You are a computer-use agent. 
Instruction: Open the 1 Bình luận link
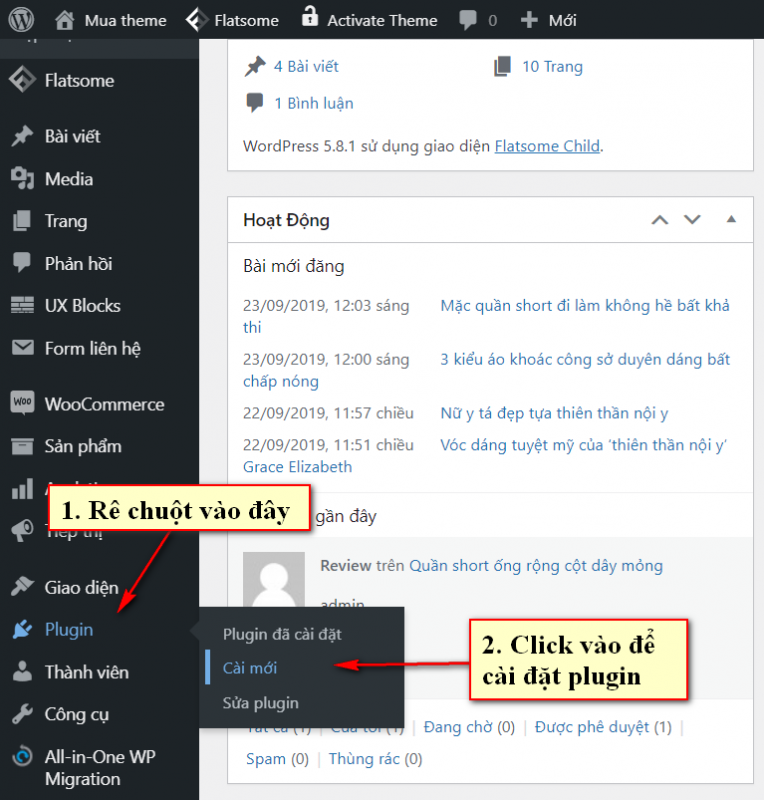pos(314,103)
